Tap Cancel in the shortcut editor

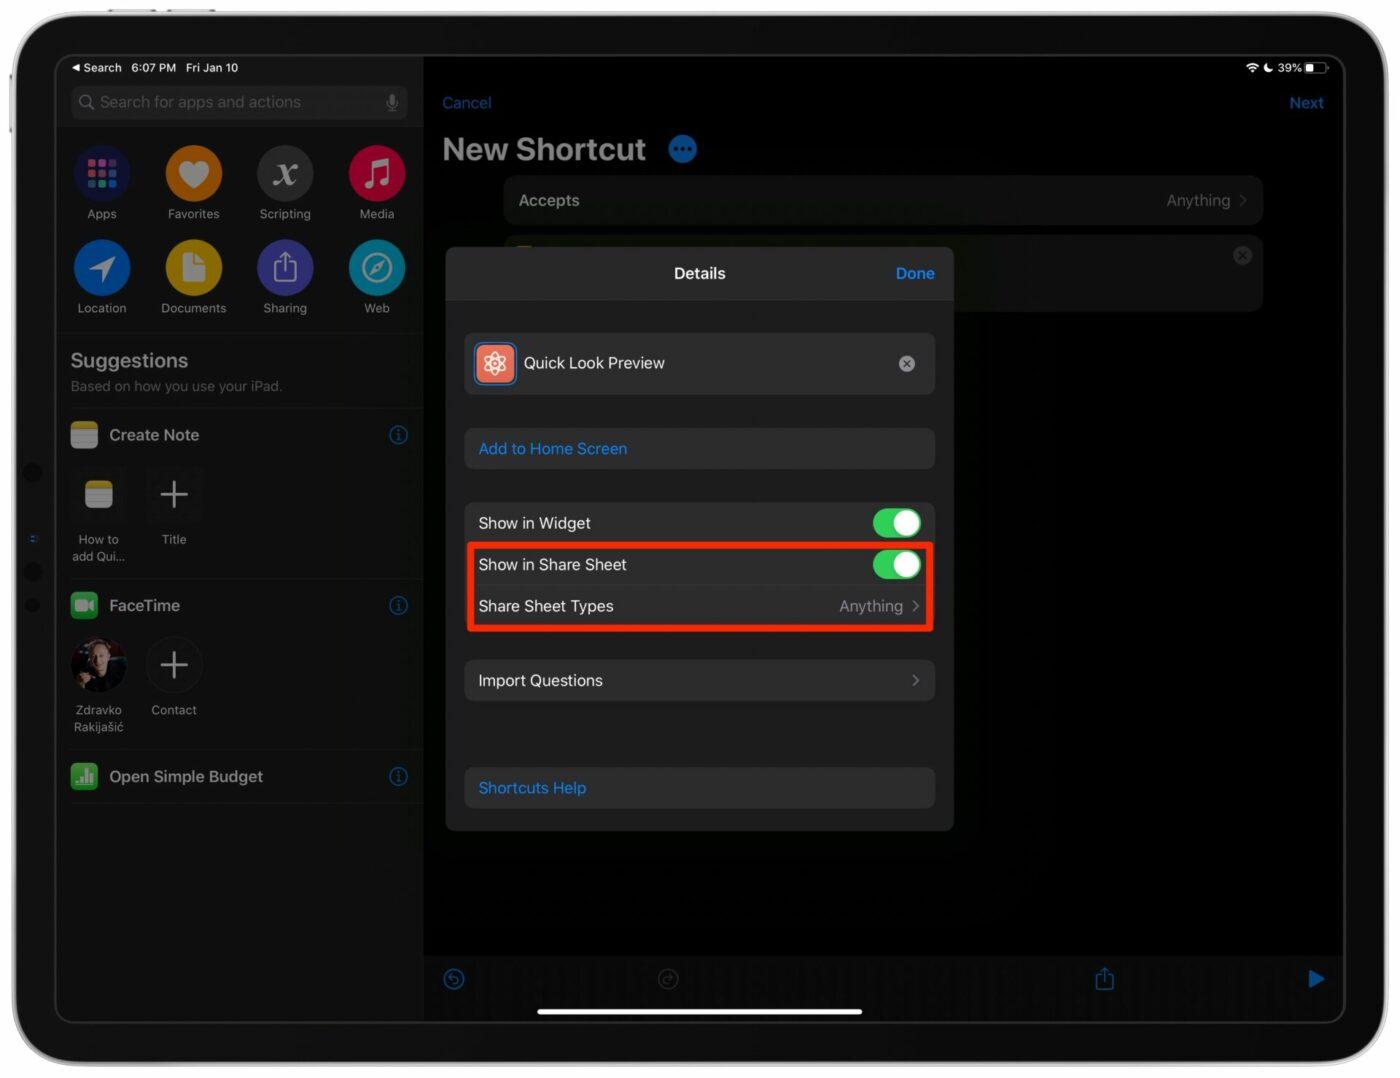coord(466,103)
